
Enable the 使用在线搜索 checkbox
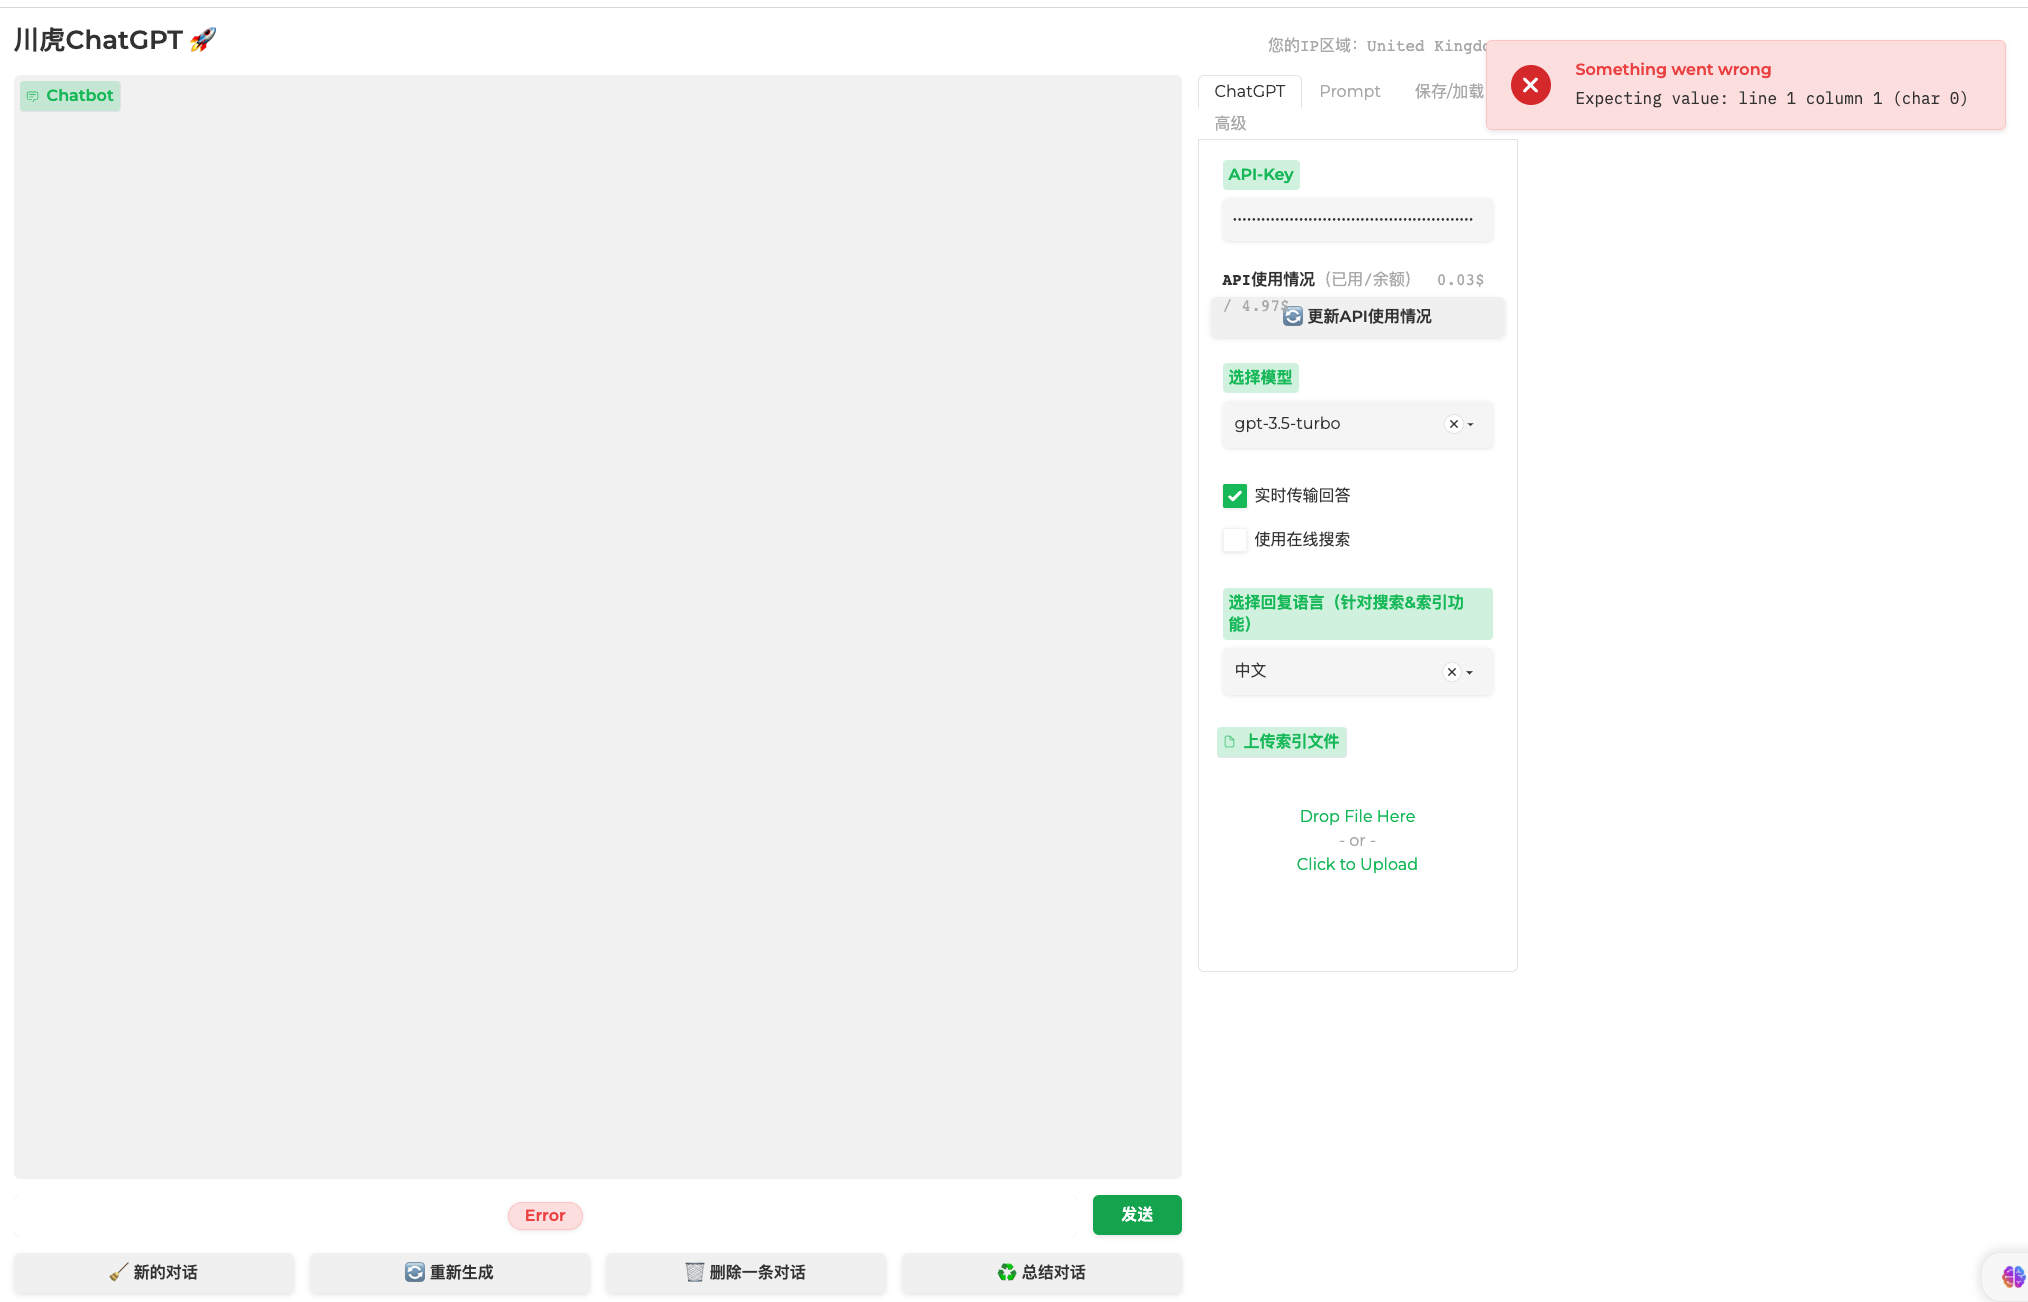[1235, 540]
